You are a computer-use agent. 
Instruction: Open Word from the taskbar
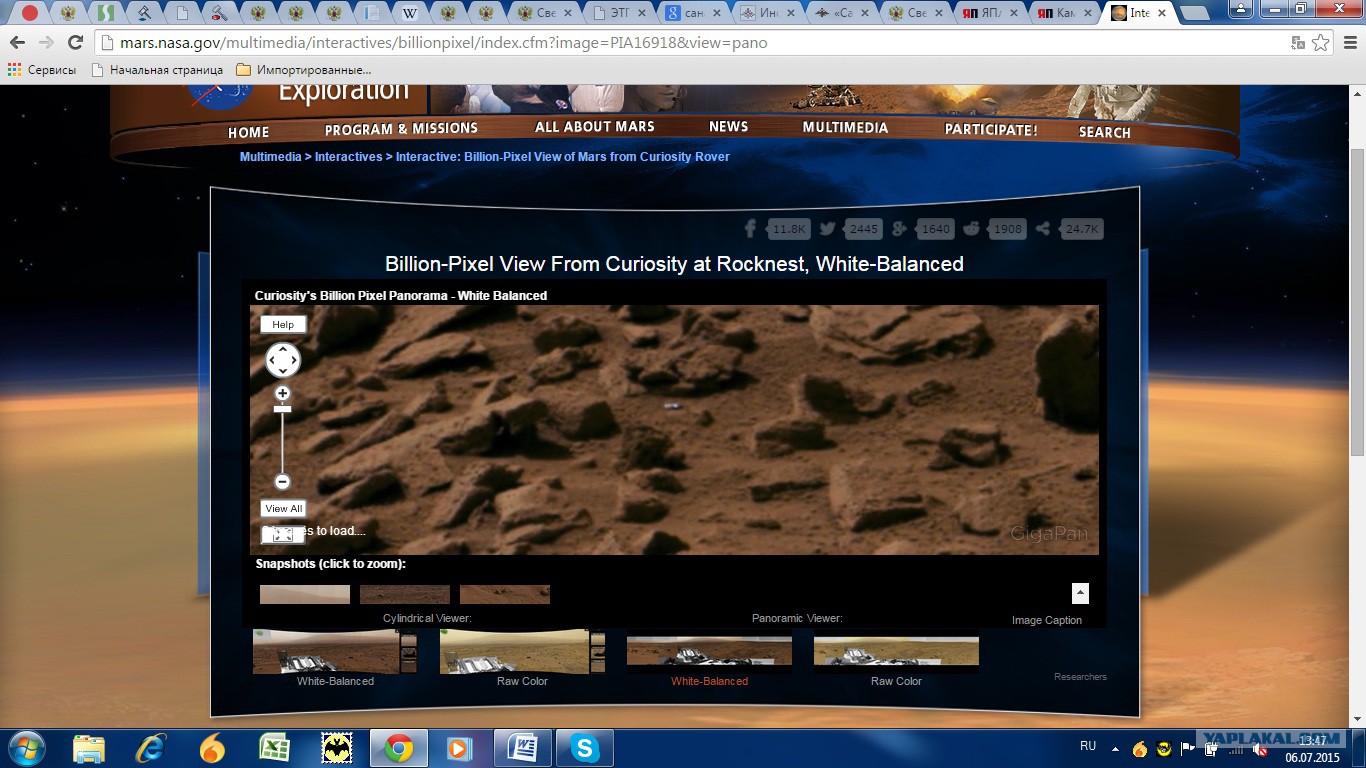pyautogui.click(x=523, y=748)
